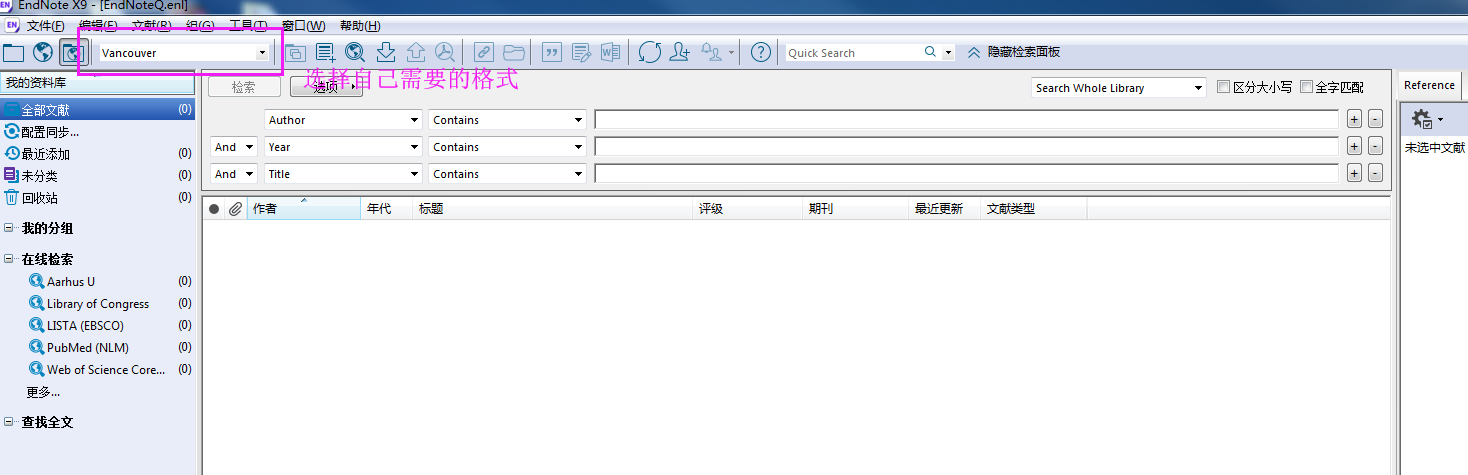Open Contains dropdown in Author row

click(508, 120)
